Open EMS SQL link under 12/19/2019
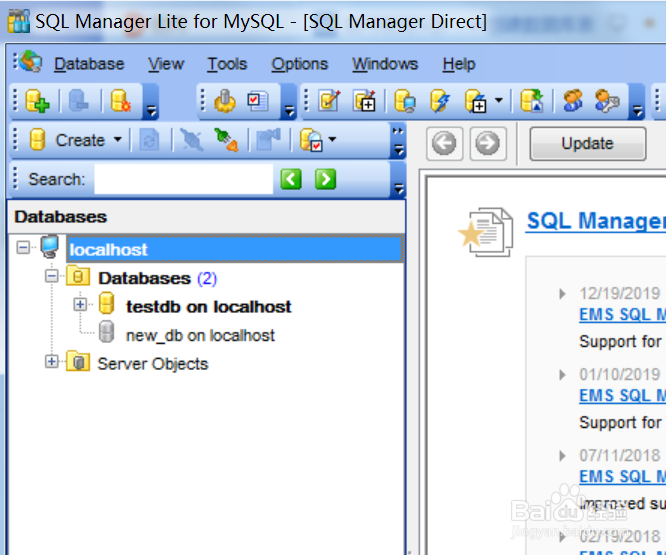Viewport: 666px width, 555px height. pos(622,314)
